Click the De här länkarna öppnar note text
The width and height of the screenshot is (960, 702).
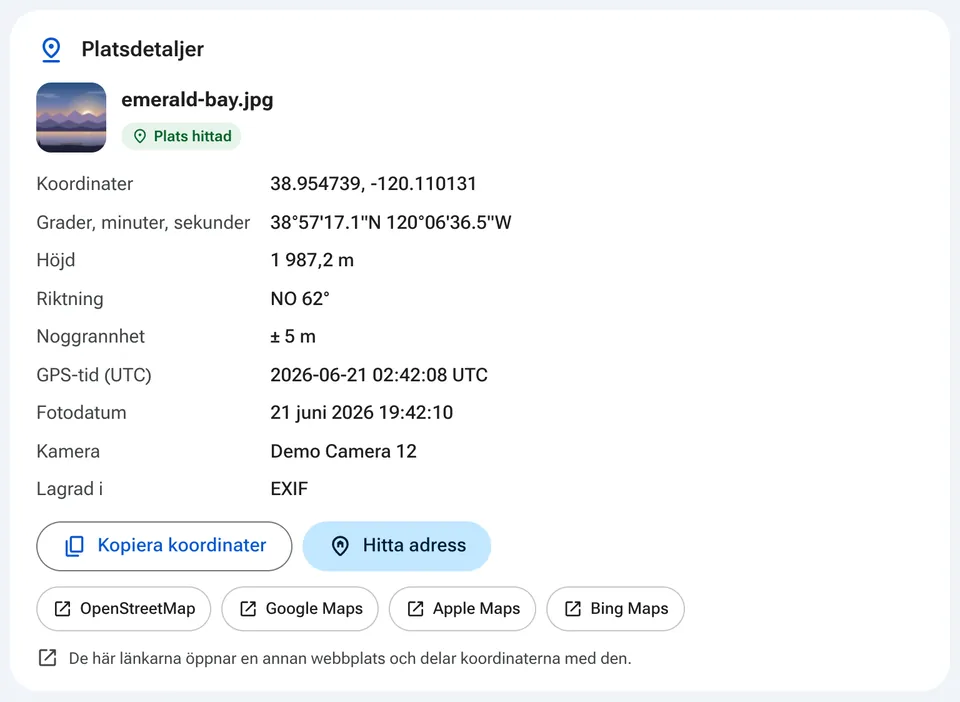(350, 659)
